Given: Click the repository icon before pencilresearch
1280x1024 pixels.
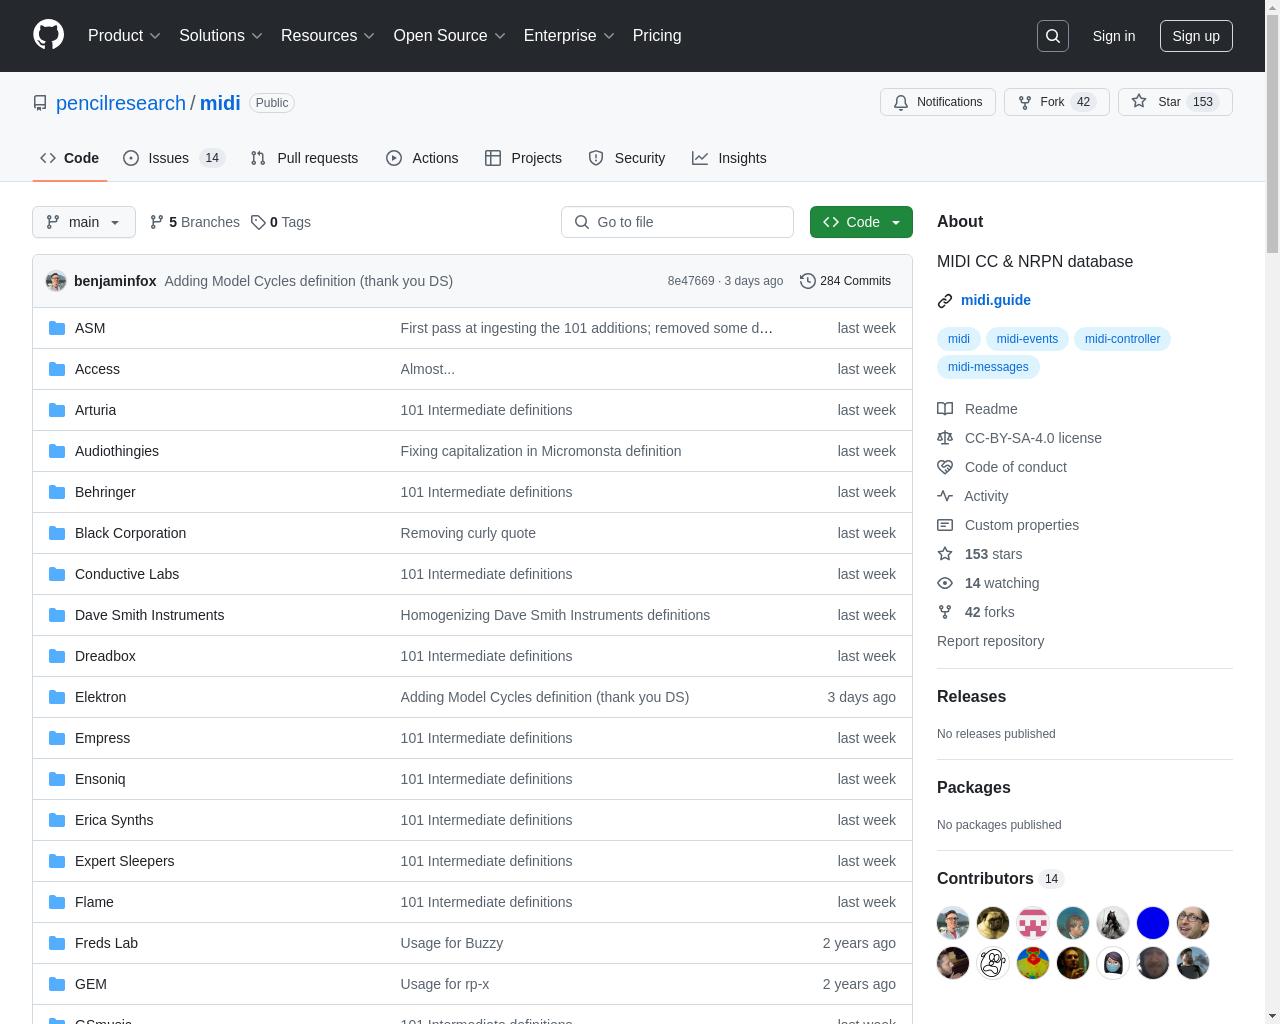Looking at the screenshot, I should point(40,103).
